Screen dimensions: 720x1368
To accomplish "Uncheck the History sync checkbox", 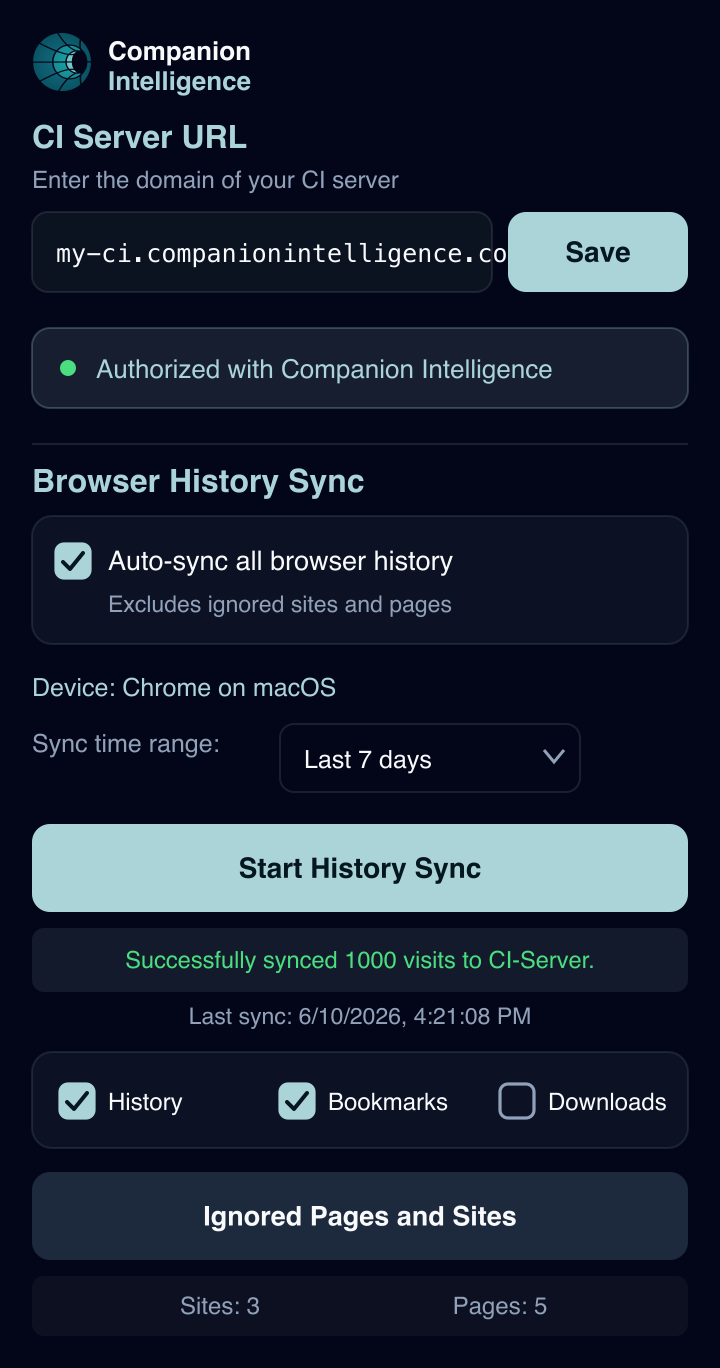I will point(77,1101).
